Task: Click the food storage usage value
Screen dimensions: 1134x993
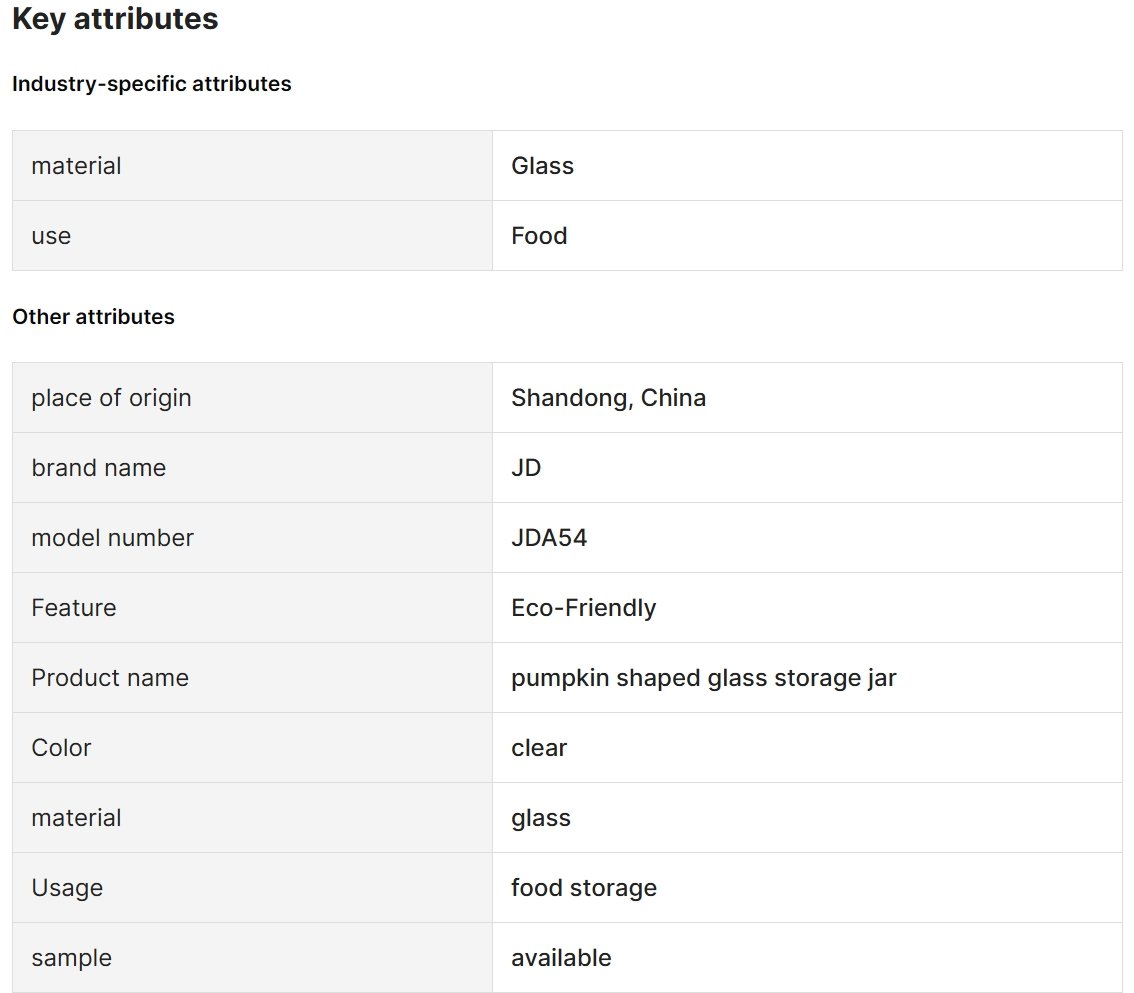Action: [584, 888]
